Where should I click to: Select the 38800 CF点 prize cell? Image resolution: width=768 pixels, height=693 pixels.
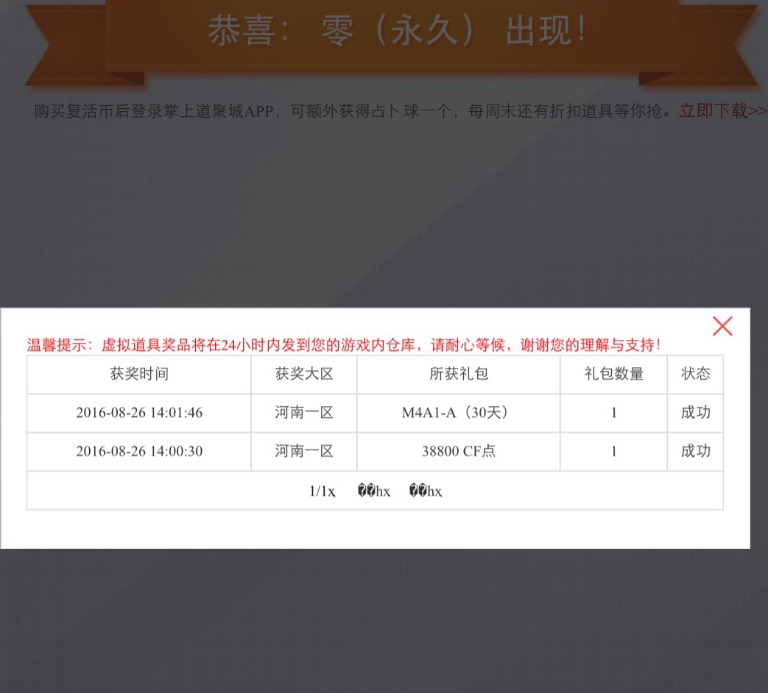point(458,452)
